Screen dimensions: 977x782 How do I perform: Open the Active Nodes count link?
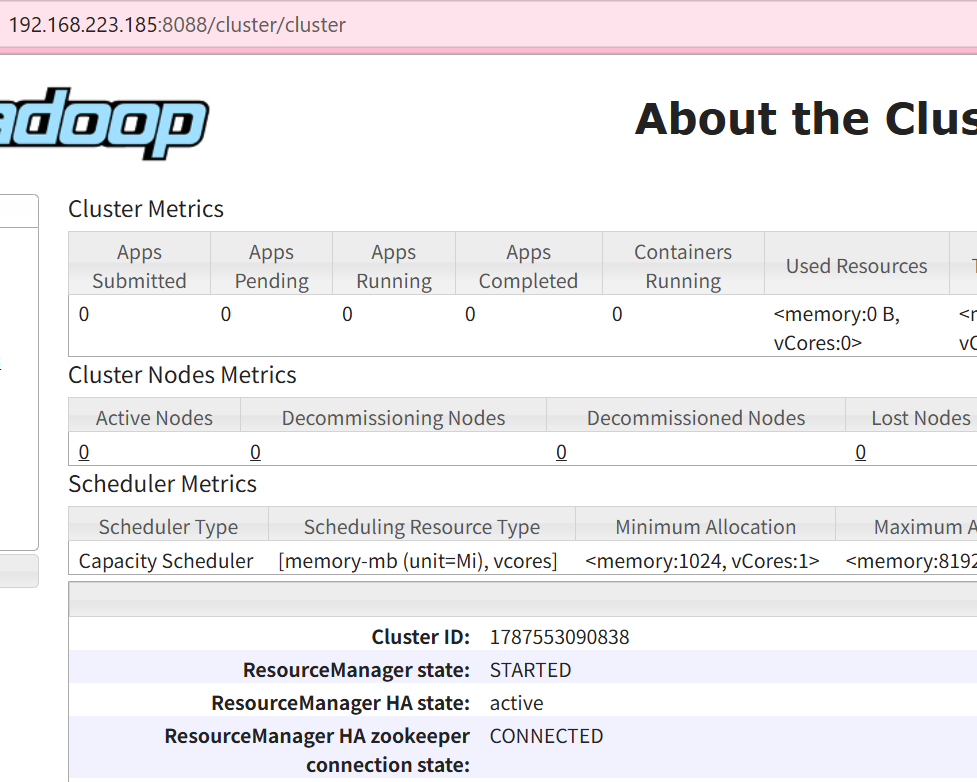[x=83, y=452]
